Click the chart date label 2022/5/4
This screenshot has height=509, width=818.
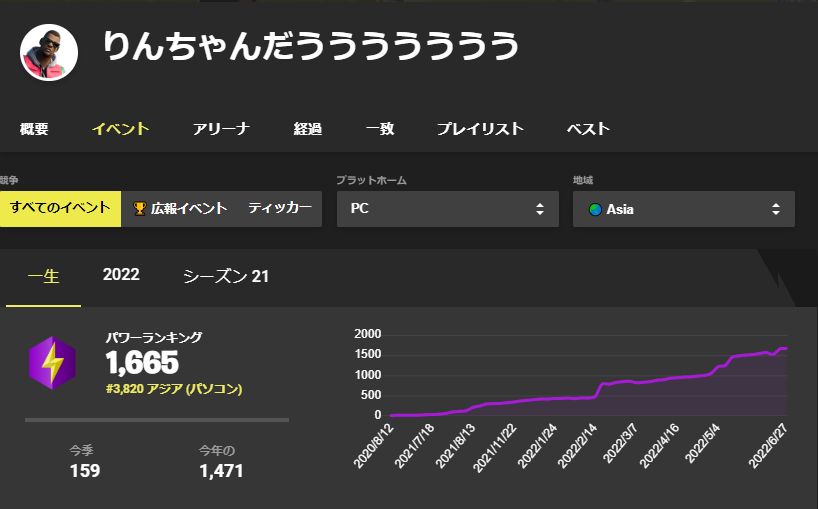tap(702, 443)
